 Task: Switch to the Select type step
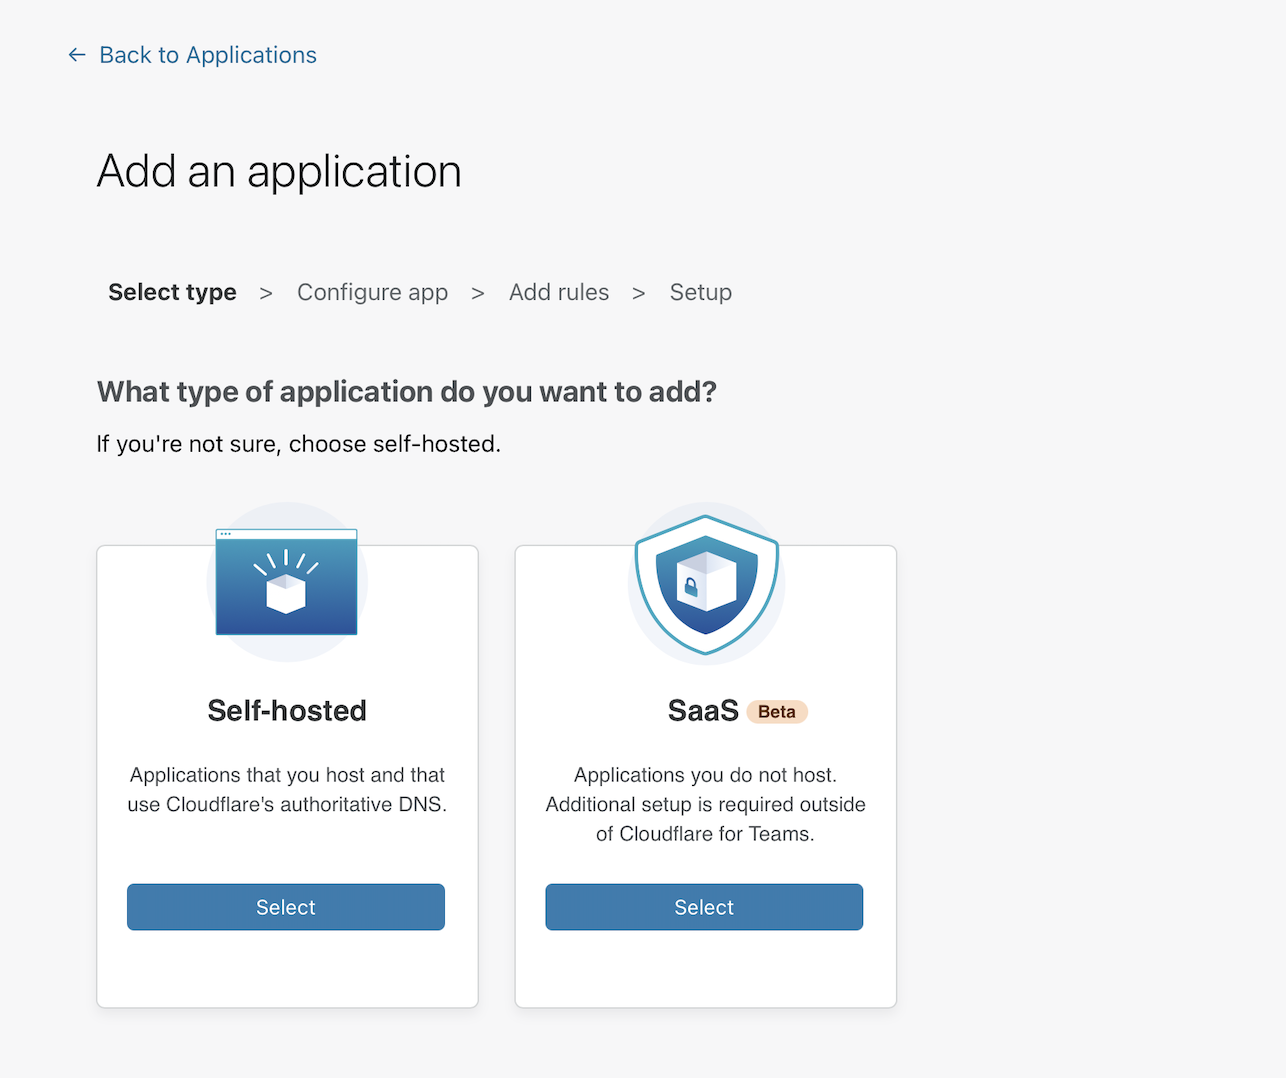pyautogui.click(x=172, y=292)
